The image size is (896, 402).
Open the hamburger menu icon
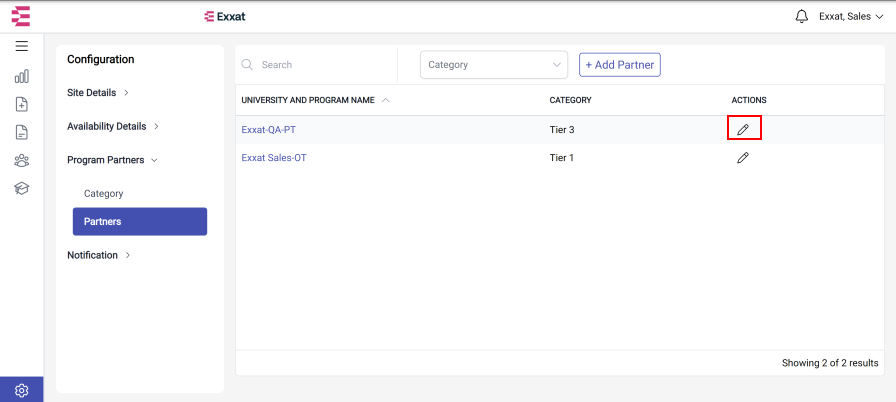pos(22,46)
